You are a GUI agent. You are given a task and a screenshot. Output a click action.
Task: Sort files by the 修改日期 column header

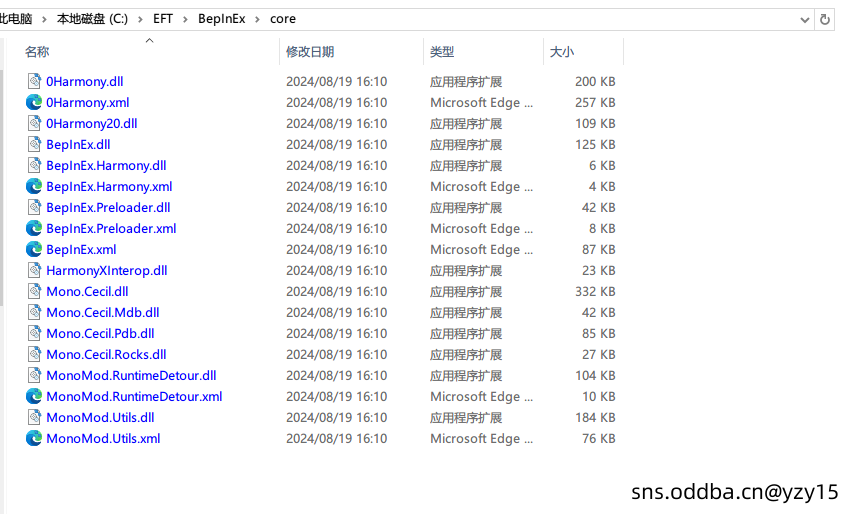(x=310, y=52)
